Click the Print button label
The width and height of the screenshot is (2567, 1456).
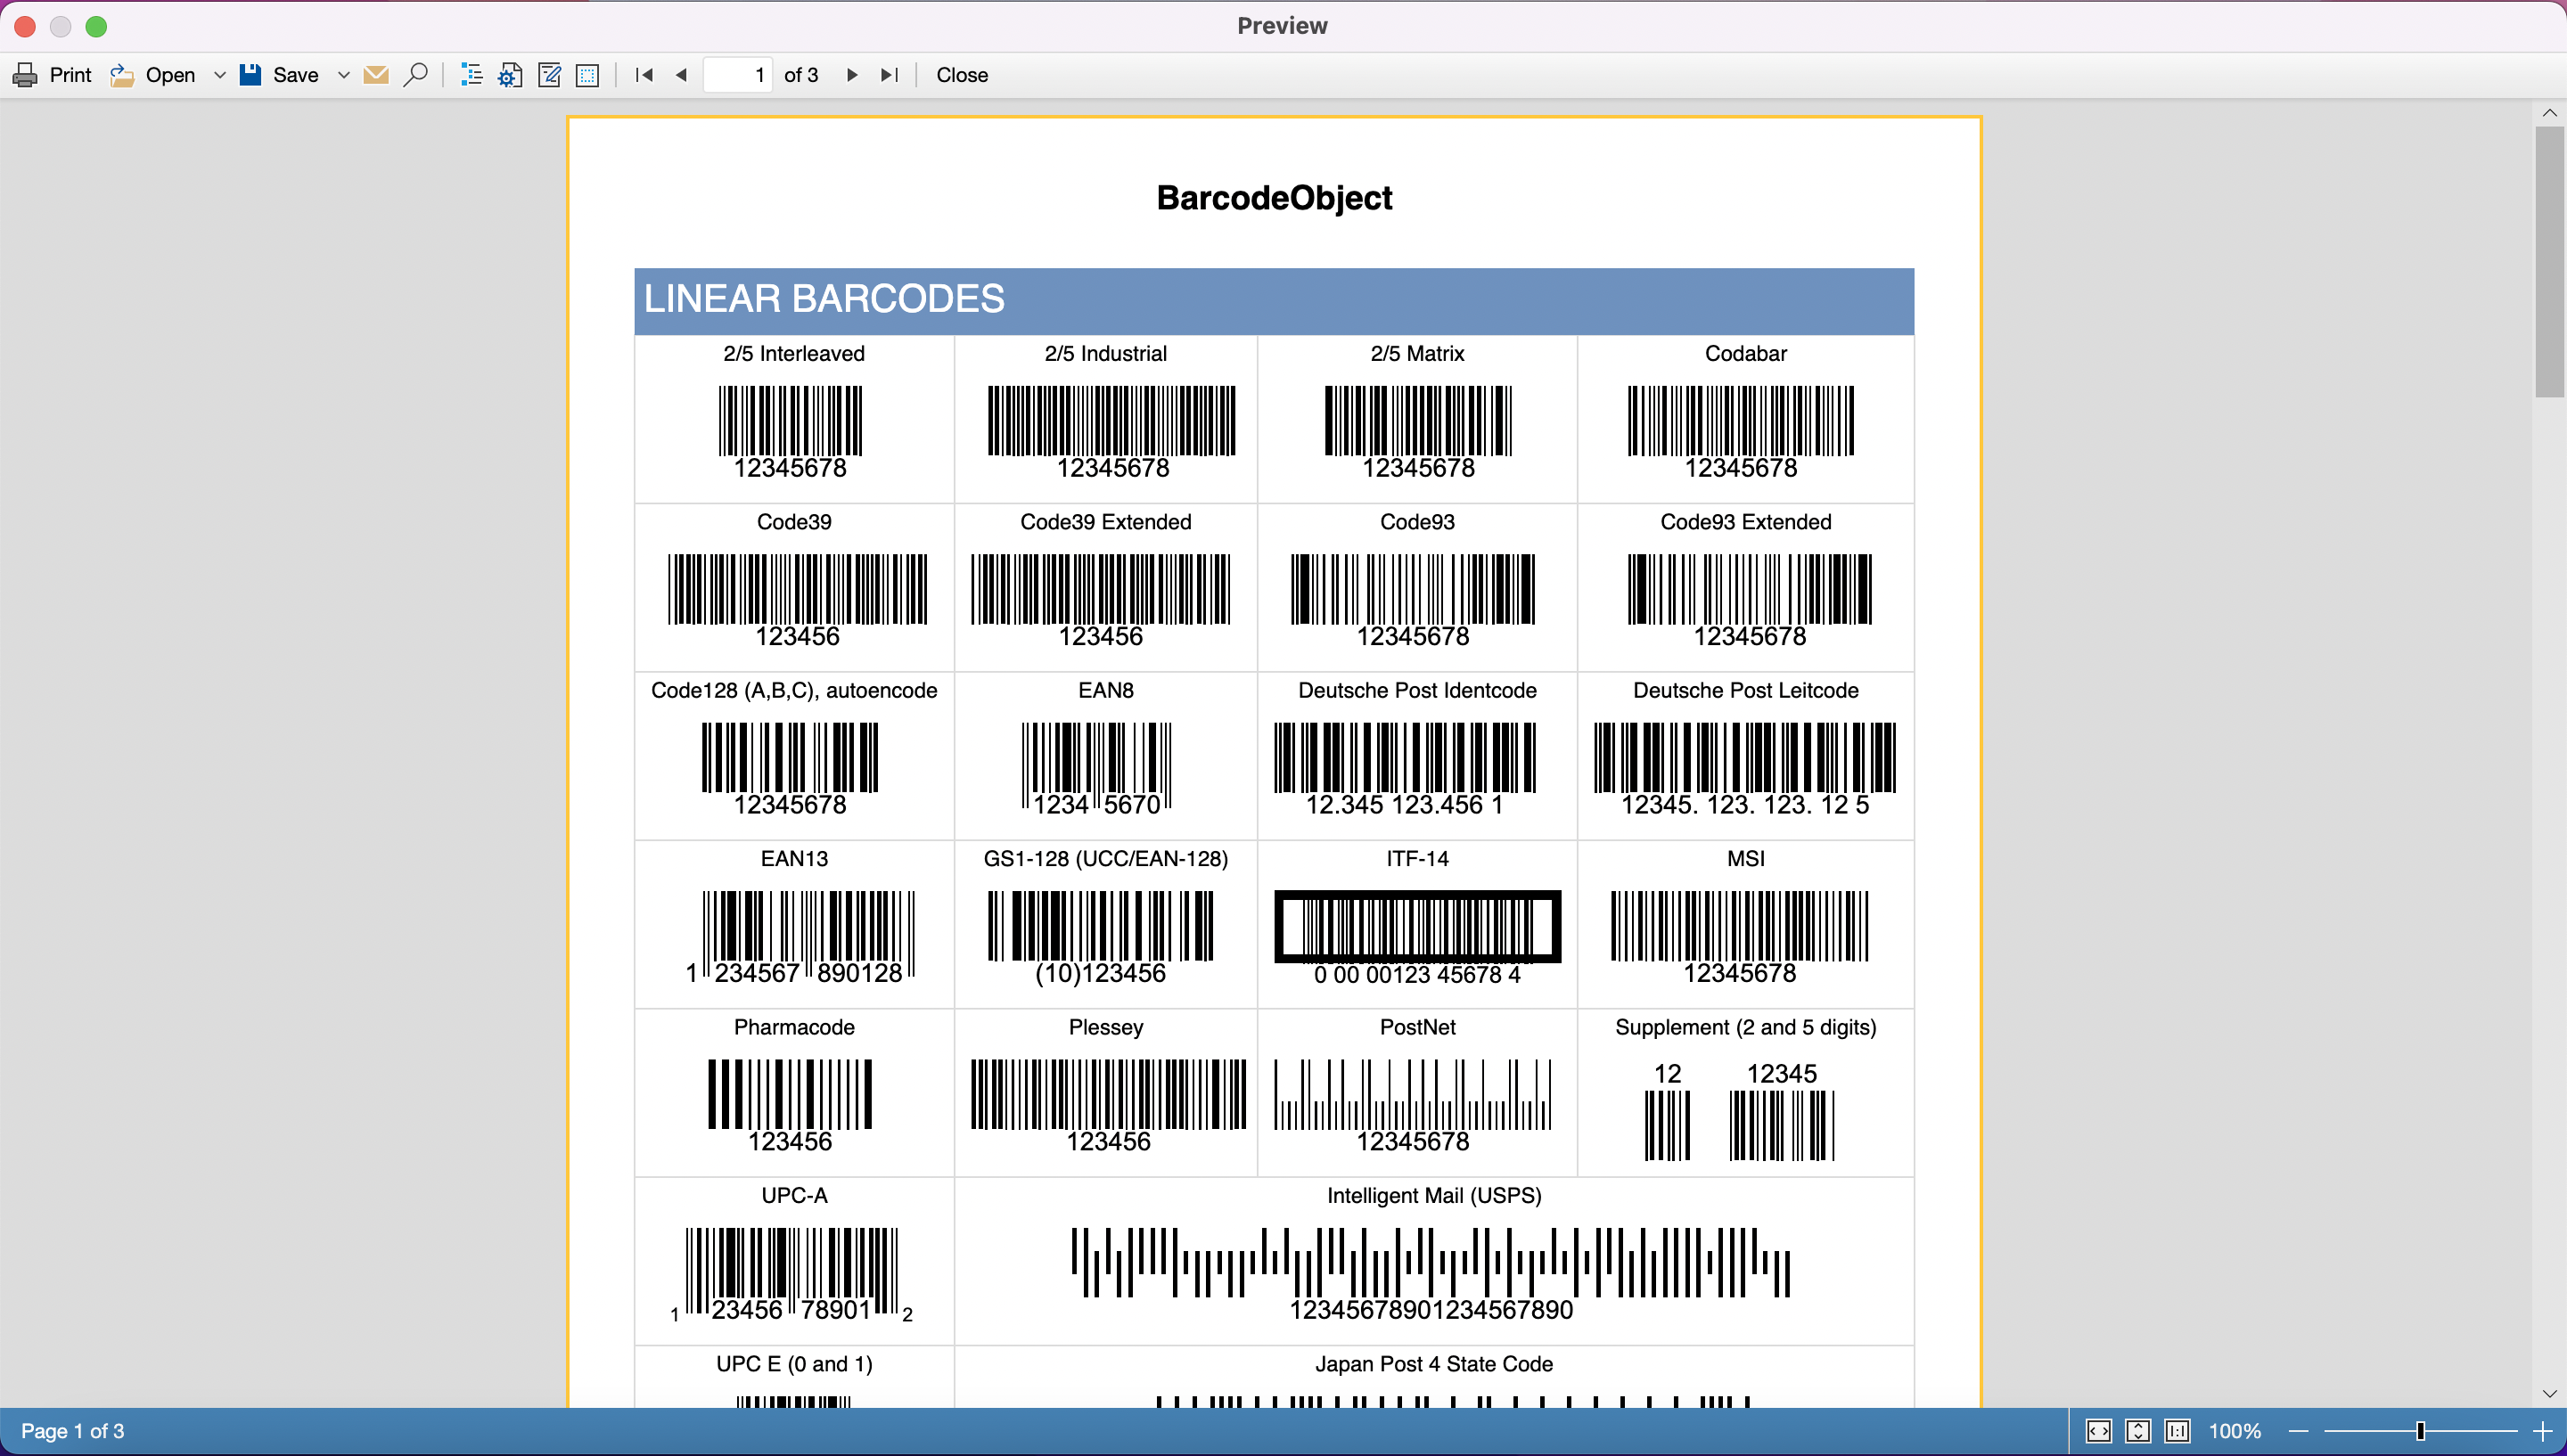(x=70, y=75)
